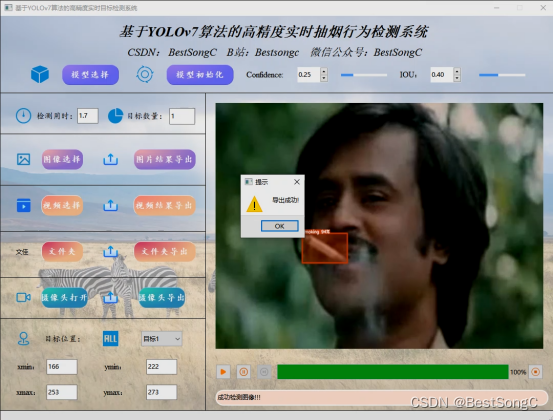The width and height of the screenshot is (553, 420).
Task: Click the circular target initialization icon
Action: point(145,74)
